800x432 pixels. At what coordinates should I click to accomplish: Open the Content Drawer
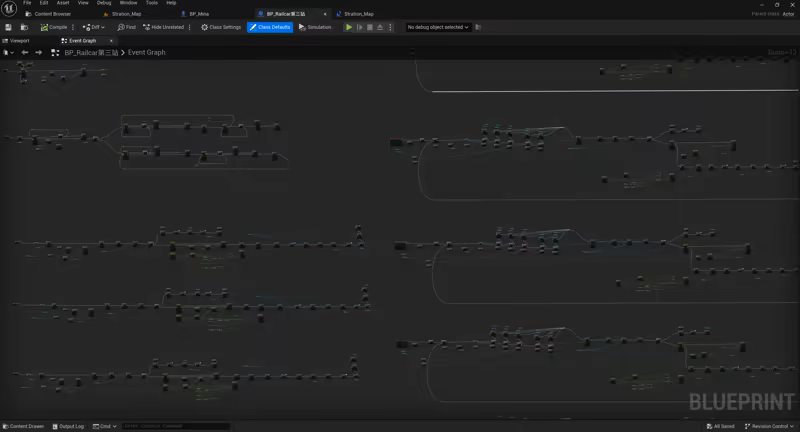pos(24,426)
